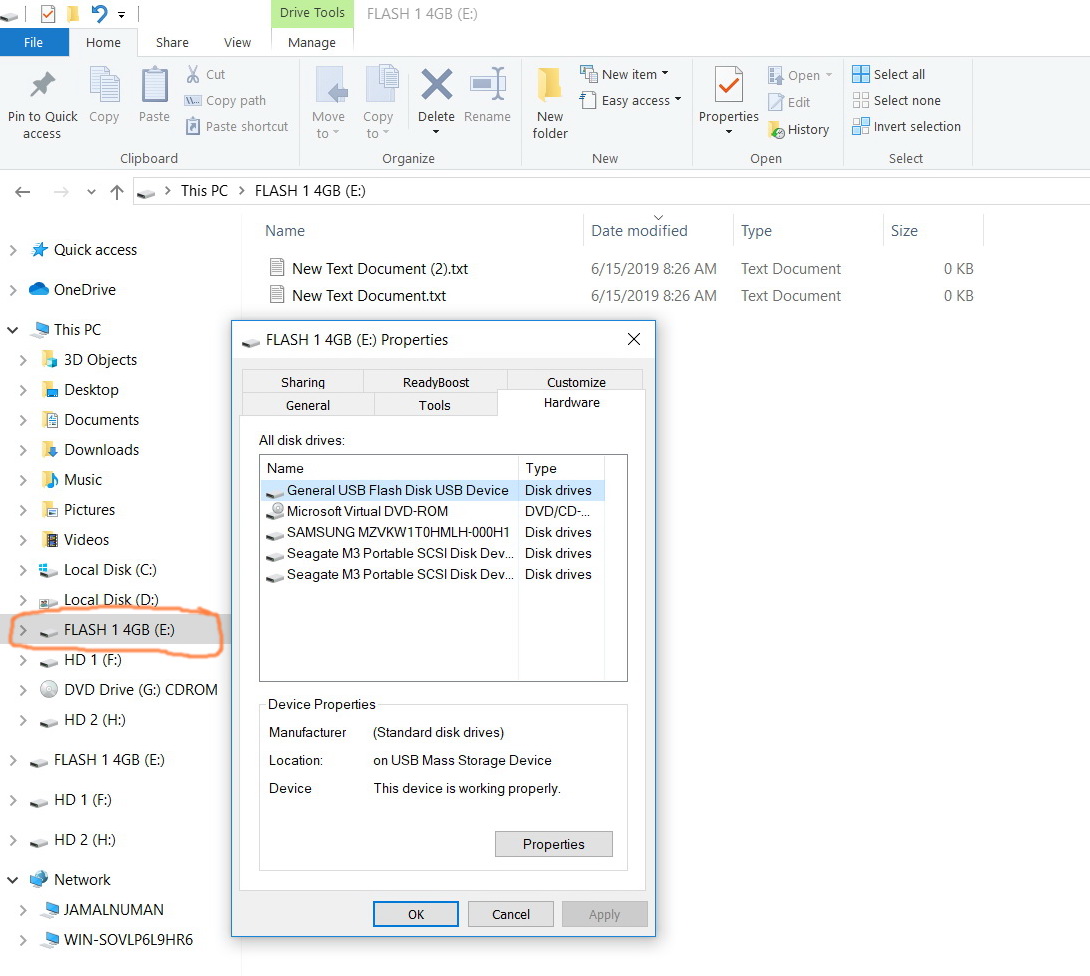Open file History from the ribbon
Screen dimensions: 1090x976
tap(798, 129)
